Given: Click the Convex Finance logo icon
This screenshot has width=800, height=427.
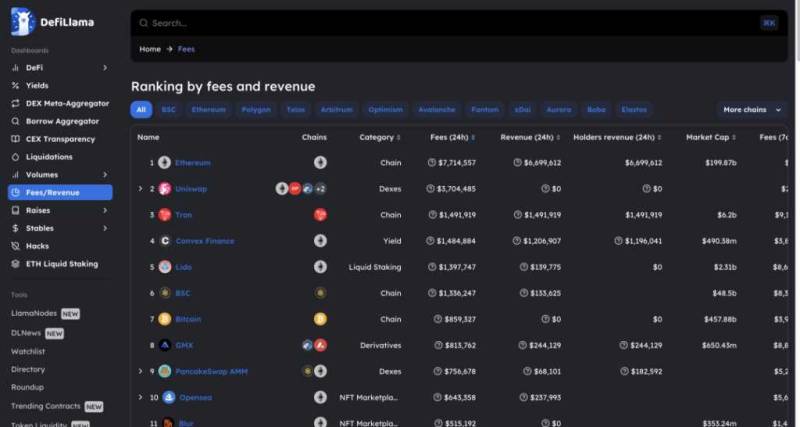Looking at the screenshot, I should 164,241.
